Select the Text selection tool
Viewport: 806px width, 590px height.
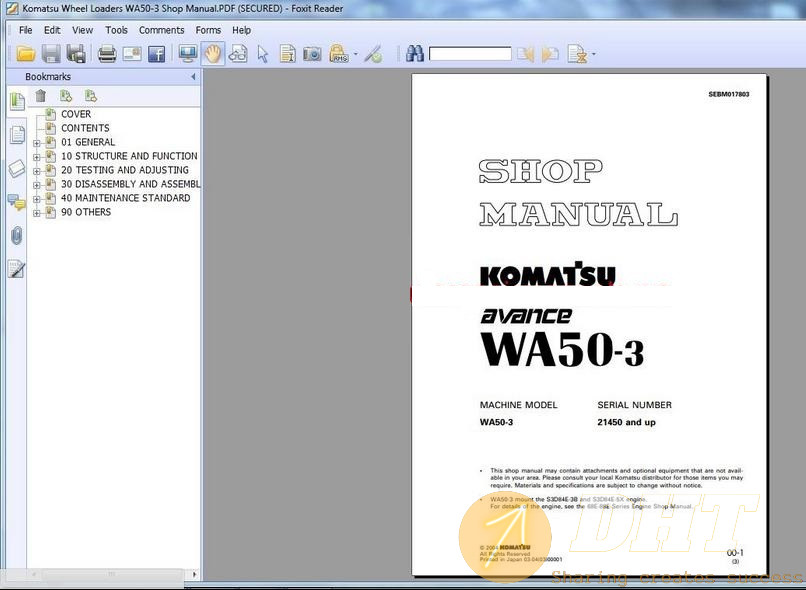click(287, 53)
